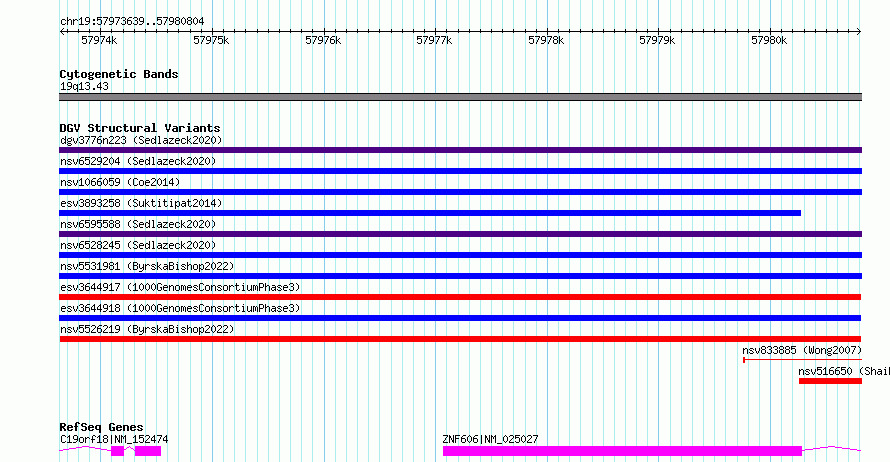Select the gray 19q13.43 cytogenetic band bar

point(460,97)
